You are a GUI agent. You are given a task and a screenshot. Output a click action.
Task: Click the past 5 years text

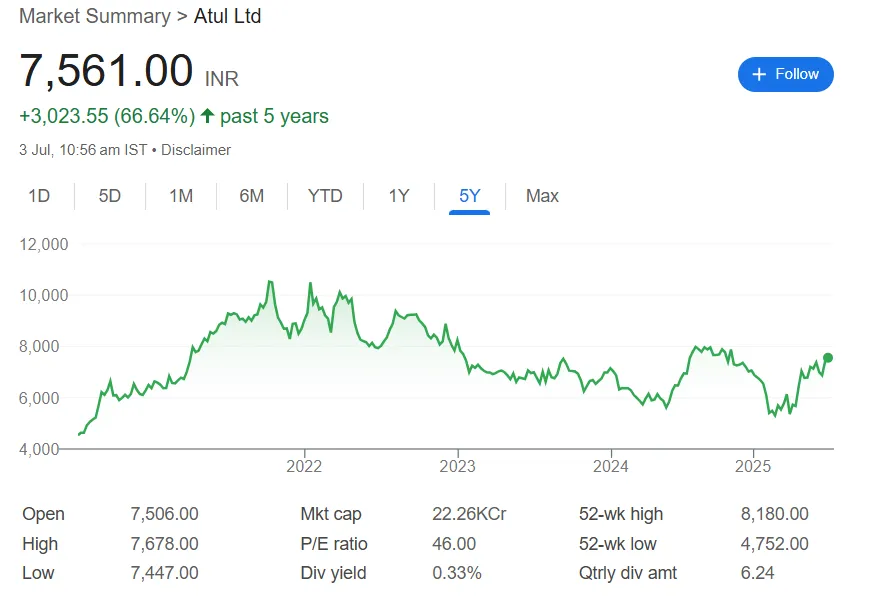pyautogui.click(x=274, y=116)
